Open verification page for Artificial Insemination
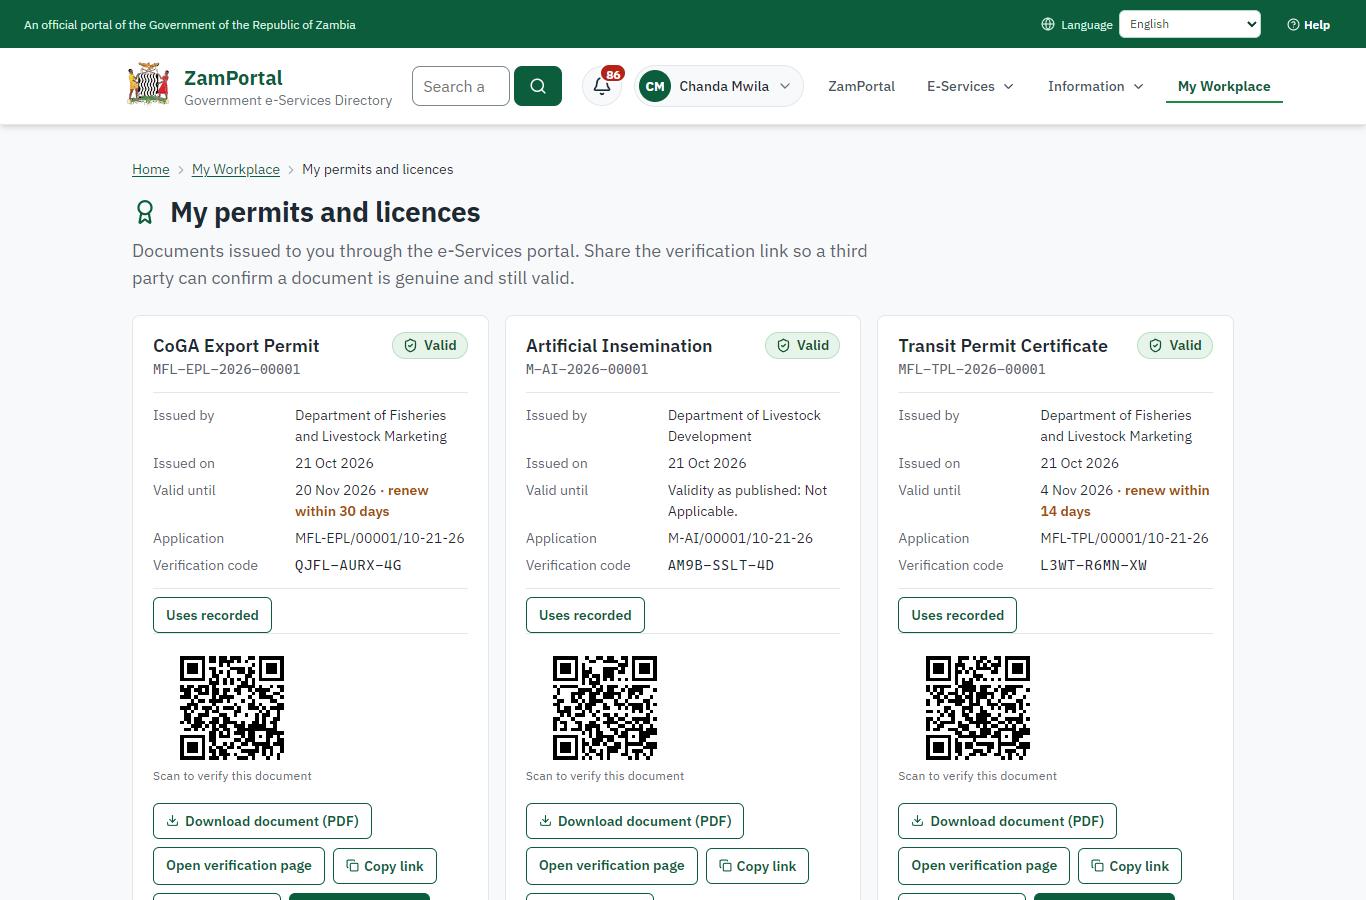The width and height of the screenshot is (1366, 900). pyautogui.click(x=612, y=866)
